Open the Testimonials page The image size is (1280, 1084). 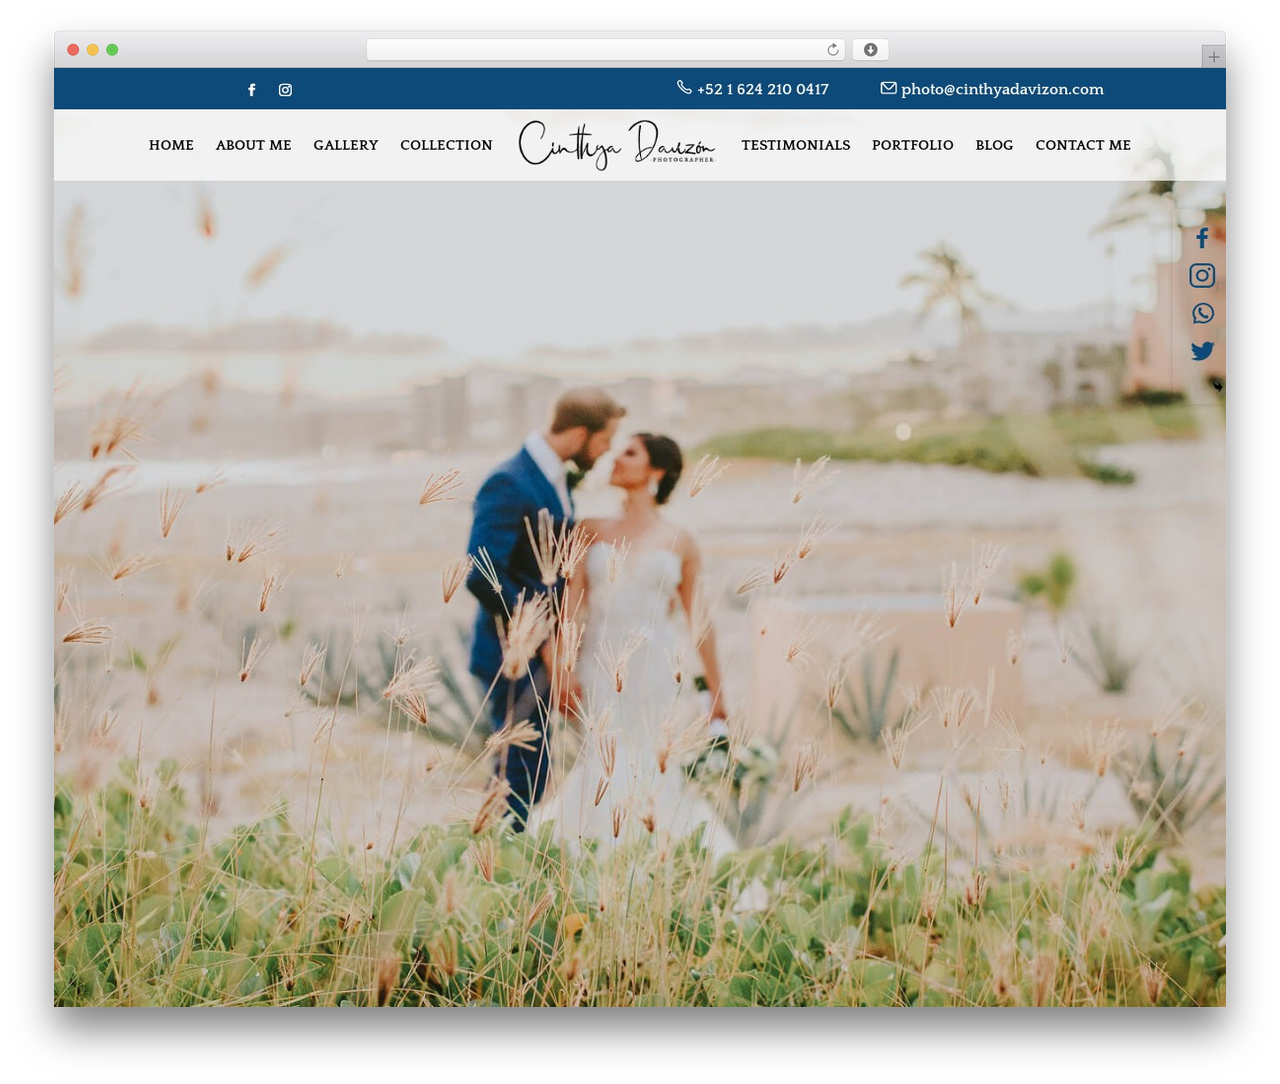(x=796, y=145)
